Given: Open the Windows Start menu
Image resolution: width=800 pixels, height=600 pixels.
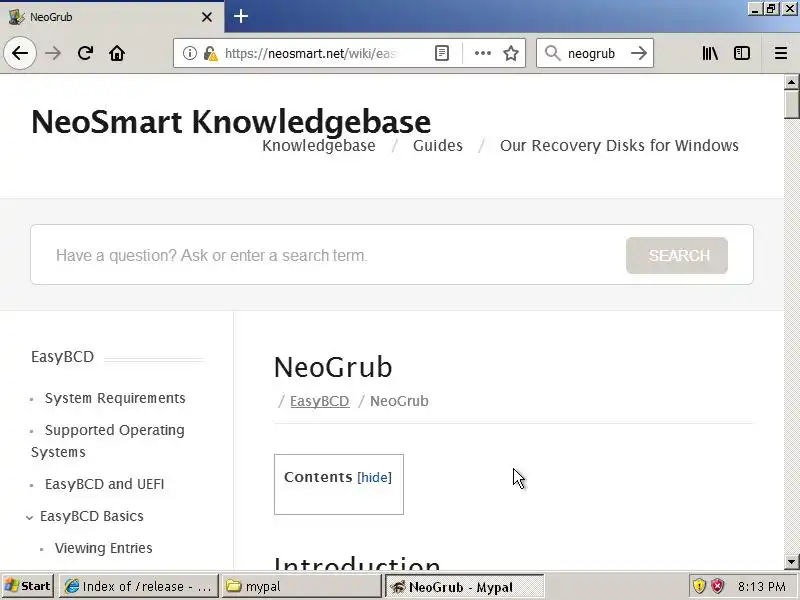Looking at the screenshot, I should click(28, 586).
